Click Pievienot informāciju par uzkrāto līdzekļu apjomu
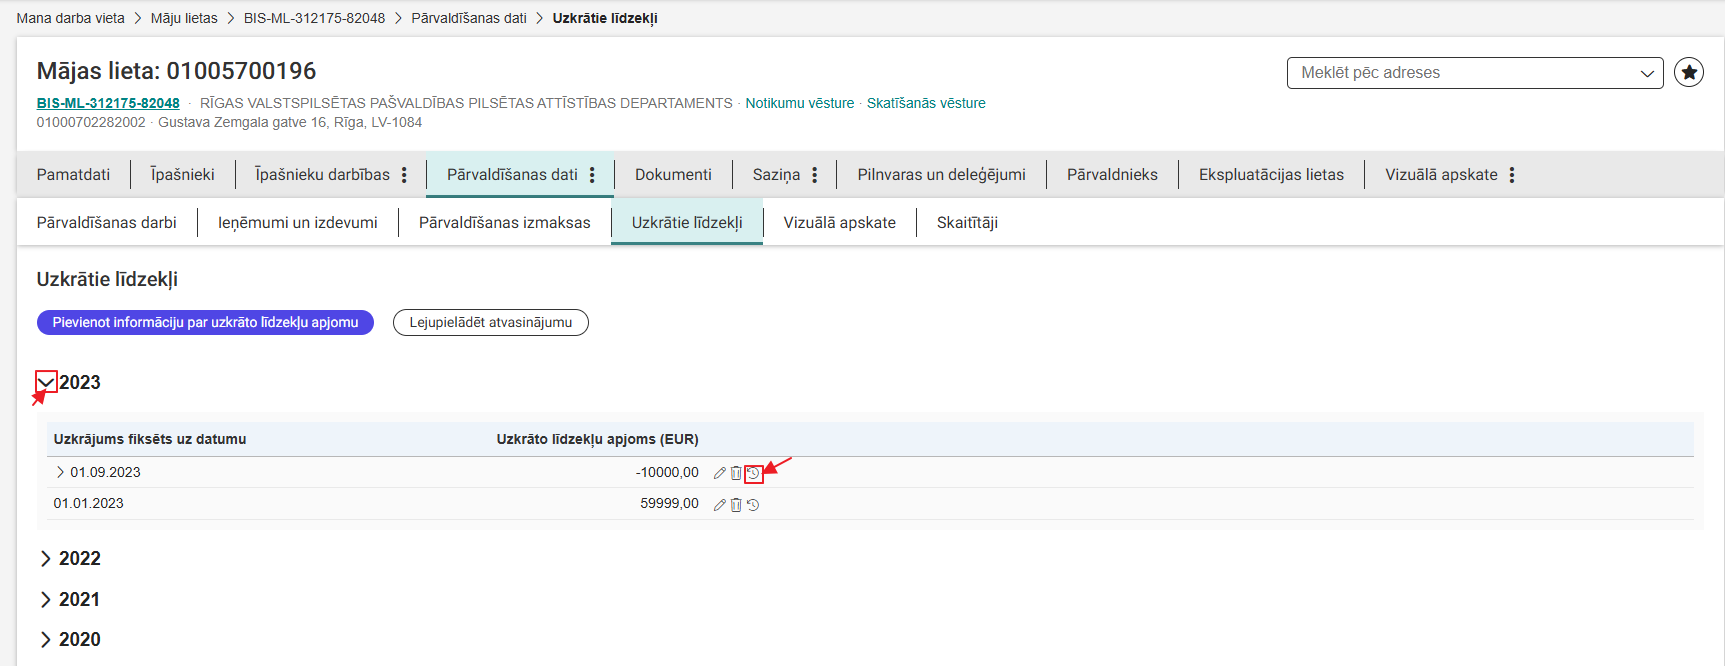The width and height of the screenshot is (1725, 666). coord(205,322)
